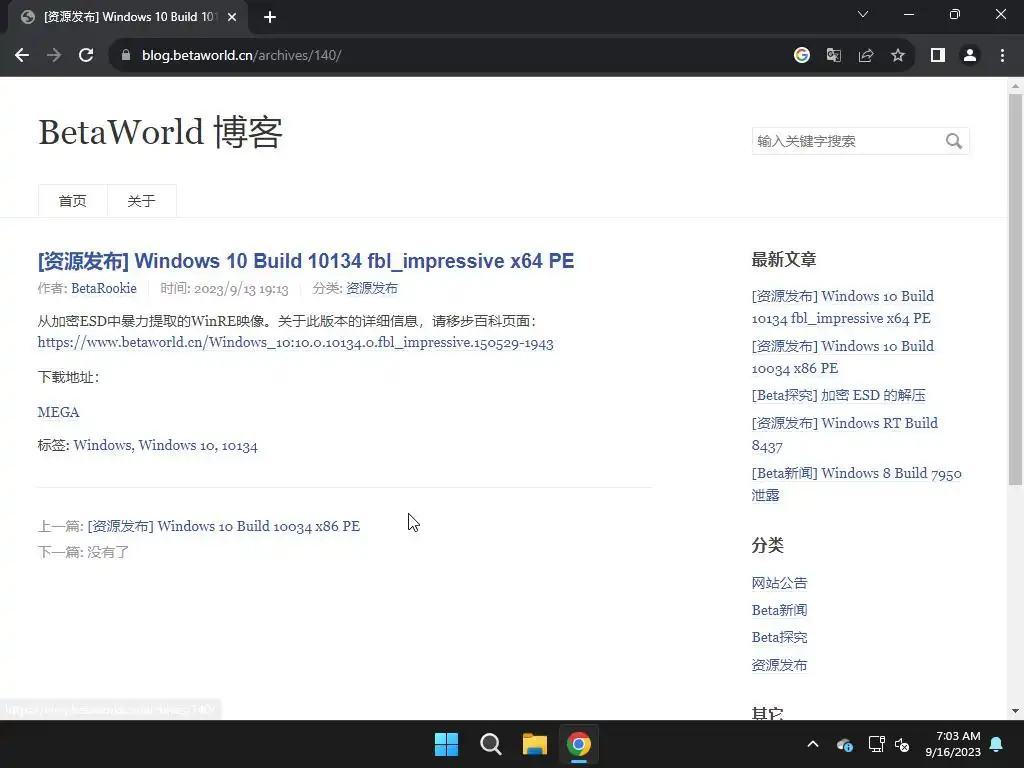Open sidebar article 加密 ESD 的解压

click(839, 395)
